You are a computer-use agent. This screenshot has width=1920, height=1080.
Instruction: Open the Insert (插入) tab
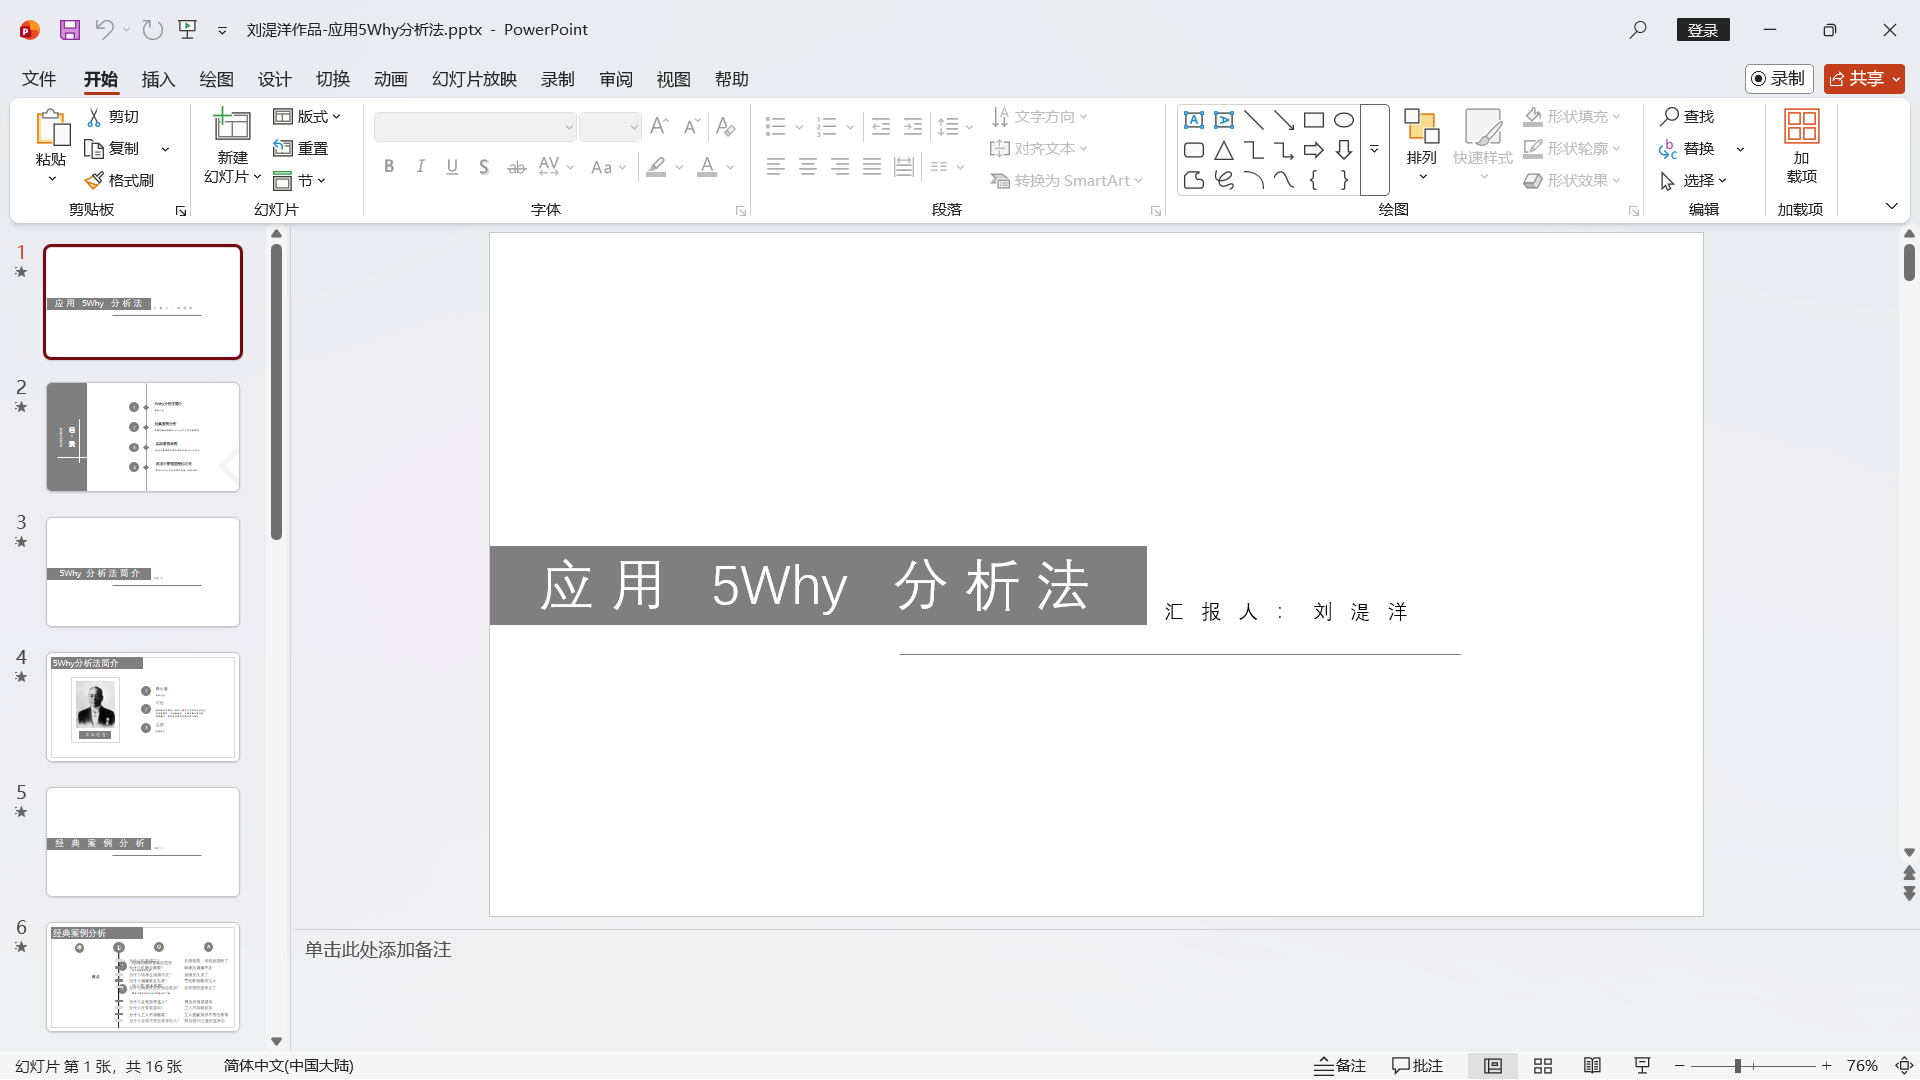pos(158,79)
